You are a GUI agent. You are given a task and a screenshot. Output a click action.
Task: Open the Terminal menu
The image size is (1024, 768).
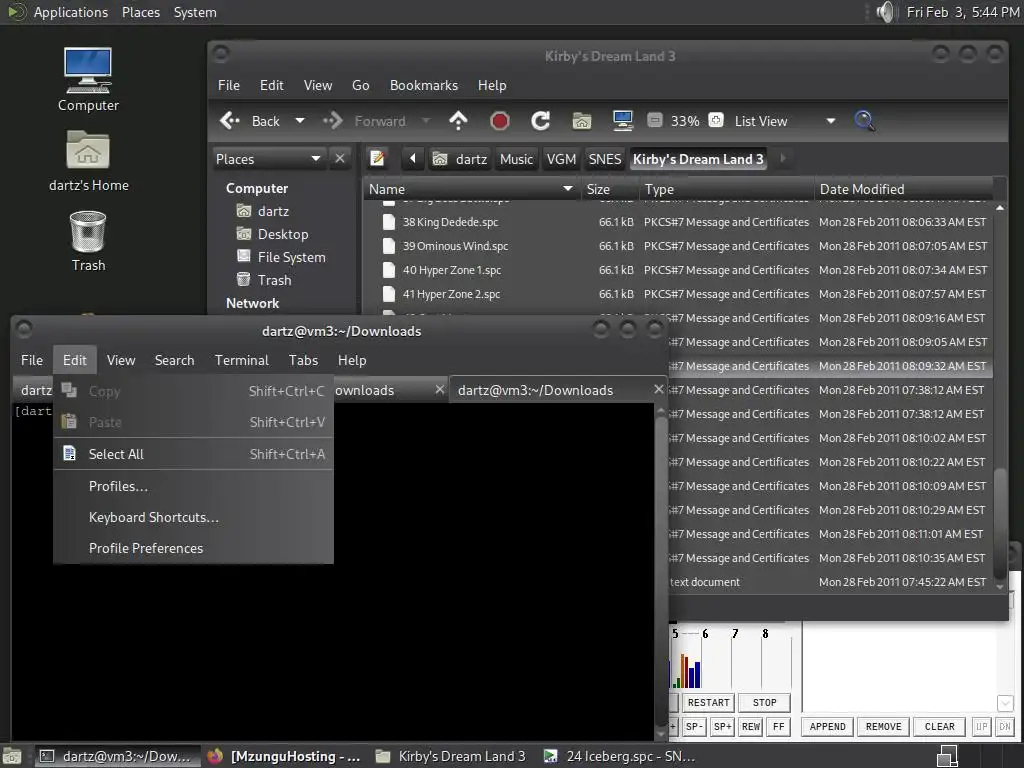coord(242,360)
